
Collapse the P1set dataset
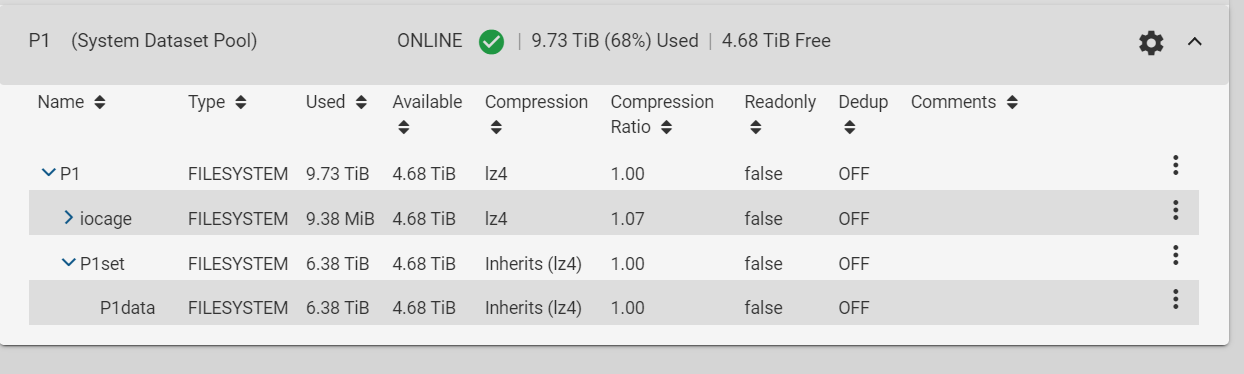tap(68, 263)
